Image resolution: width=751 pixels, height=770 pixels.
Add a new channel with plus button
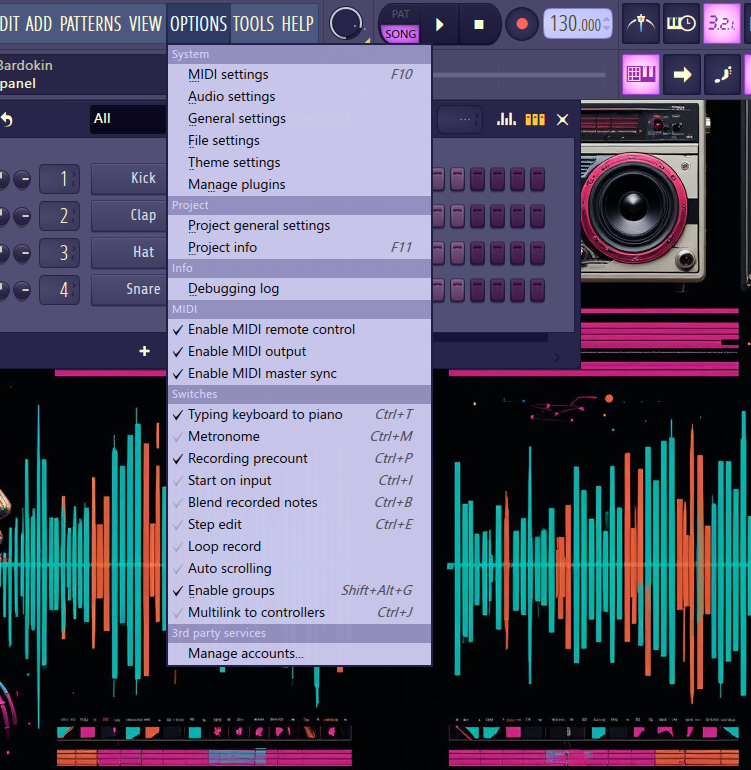click(x=144, y=351)
